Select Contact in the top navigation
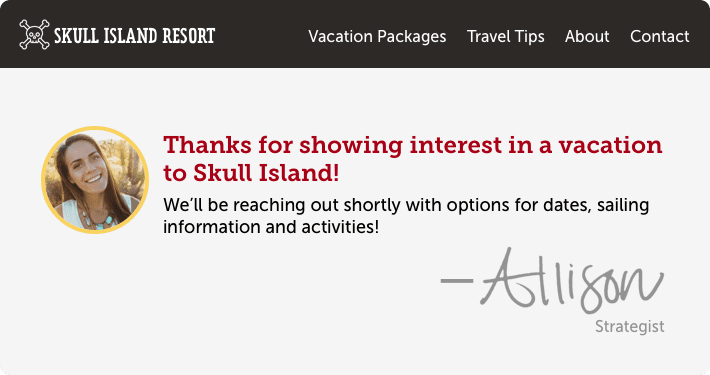The width and height of the screenshot is (710, 375). tap(660, 36)
